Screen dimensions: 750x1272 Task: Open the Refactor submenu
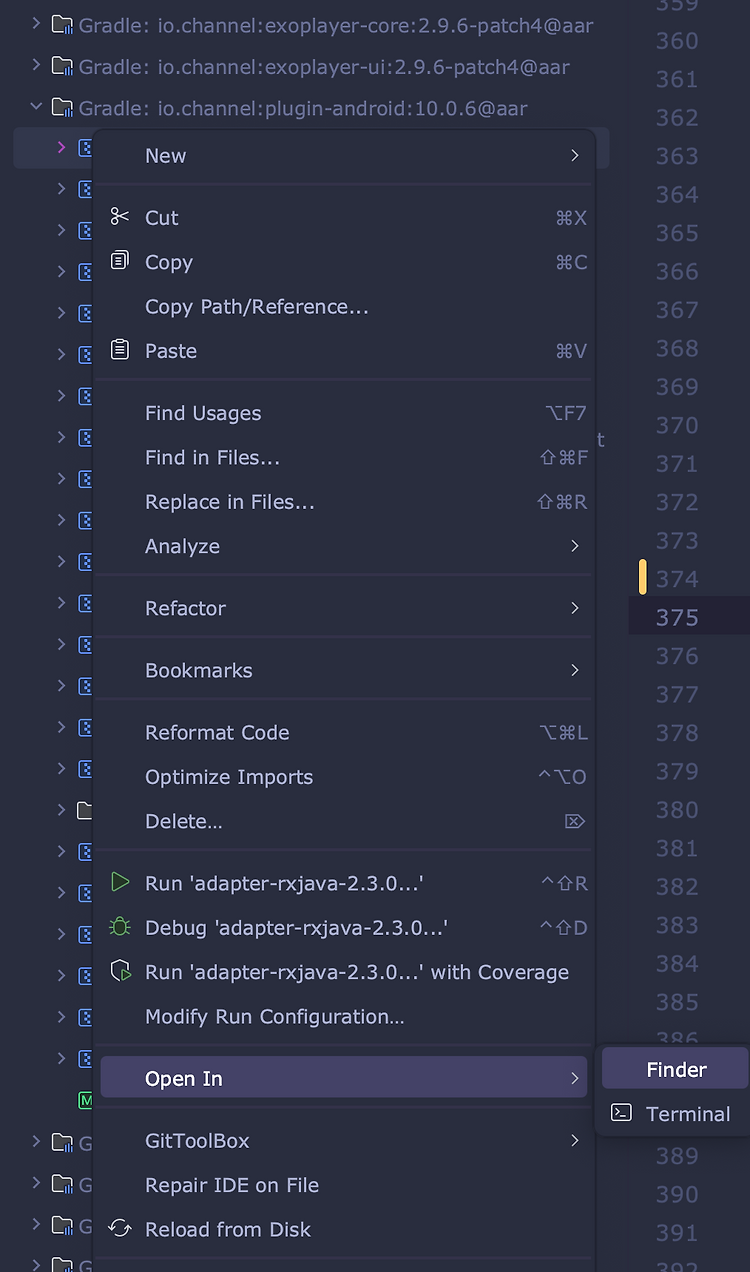tap(344, 608)
